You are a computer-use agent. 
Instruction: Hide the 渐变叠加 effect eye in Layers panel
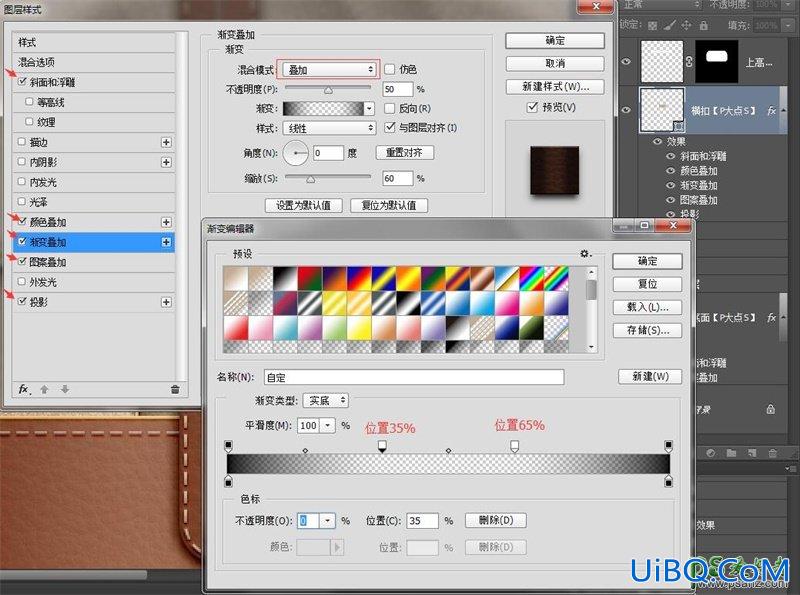coord(670,185)
